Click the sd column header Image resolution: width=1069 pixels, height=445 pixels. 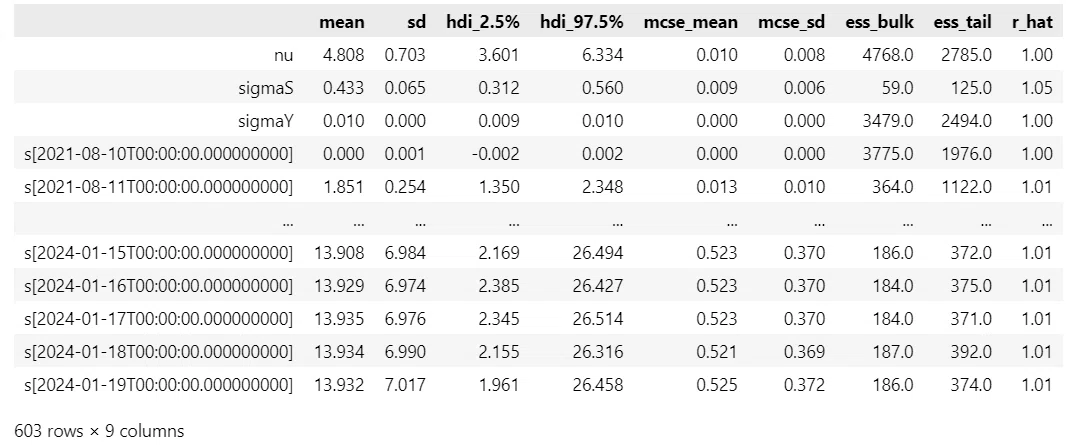click(415, 22)
